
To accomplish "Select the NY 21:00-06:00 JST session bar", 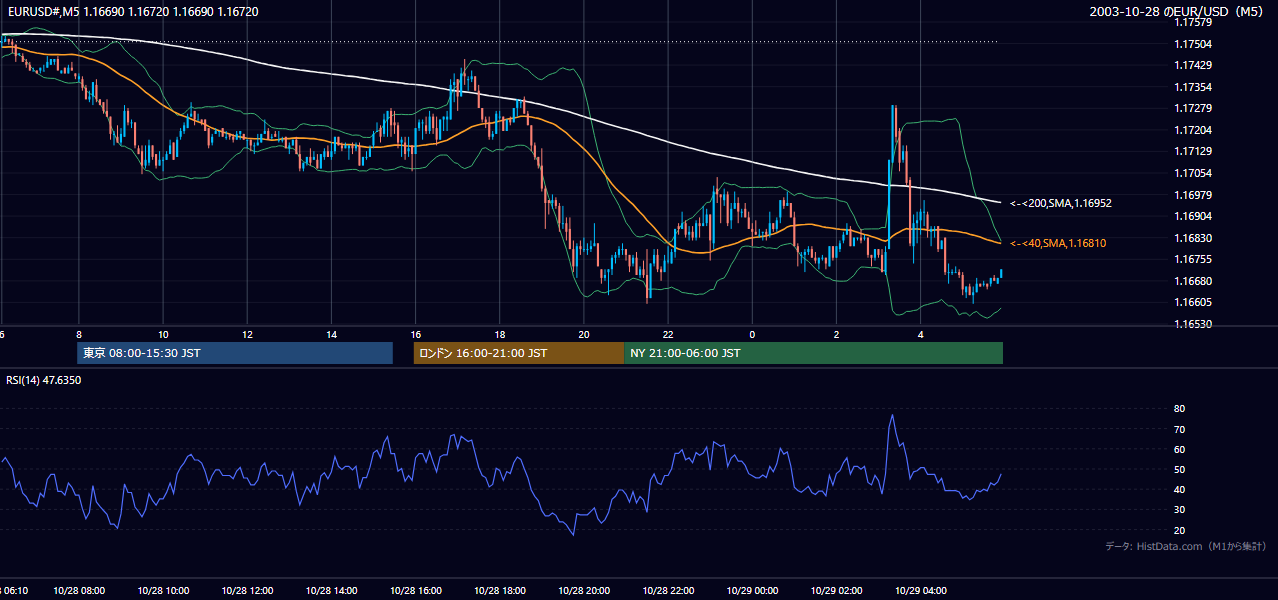I will coord(813,353).
